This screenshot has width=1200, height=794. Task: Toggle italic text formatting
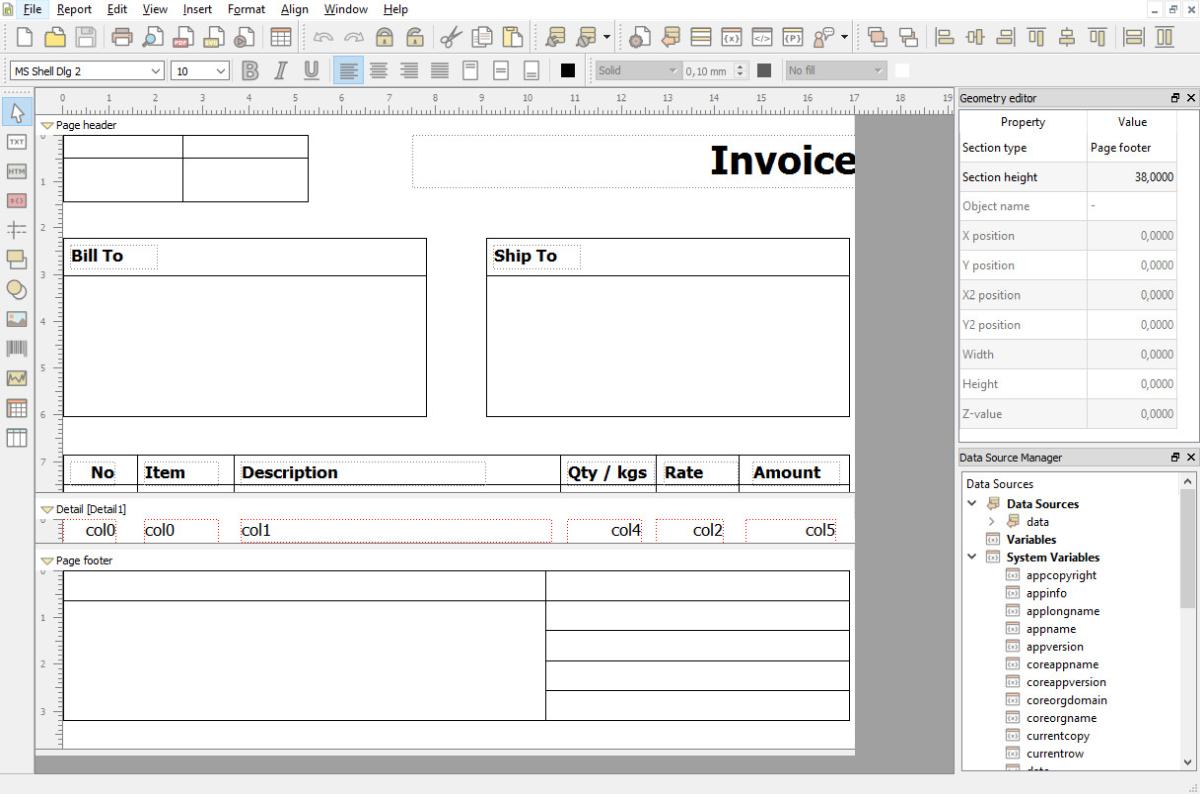click(281, 70)
